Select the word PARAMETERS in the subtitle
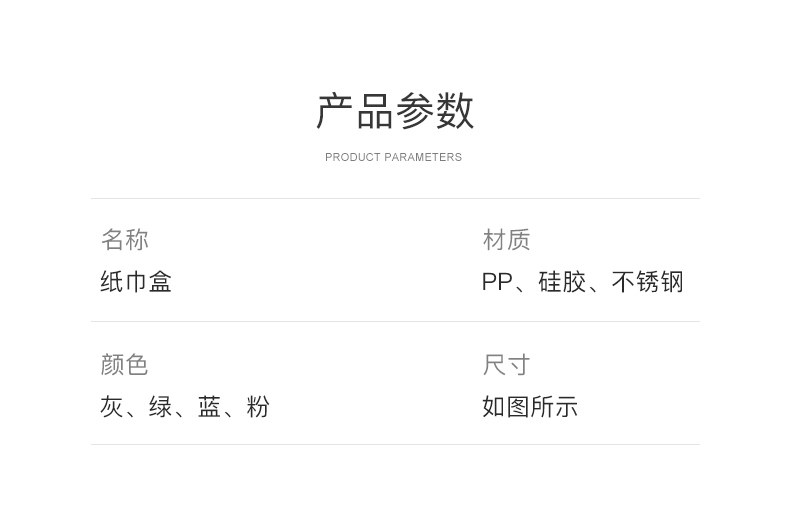Screen dimensions: 790x505 click(x=423, y=157)
